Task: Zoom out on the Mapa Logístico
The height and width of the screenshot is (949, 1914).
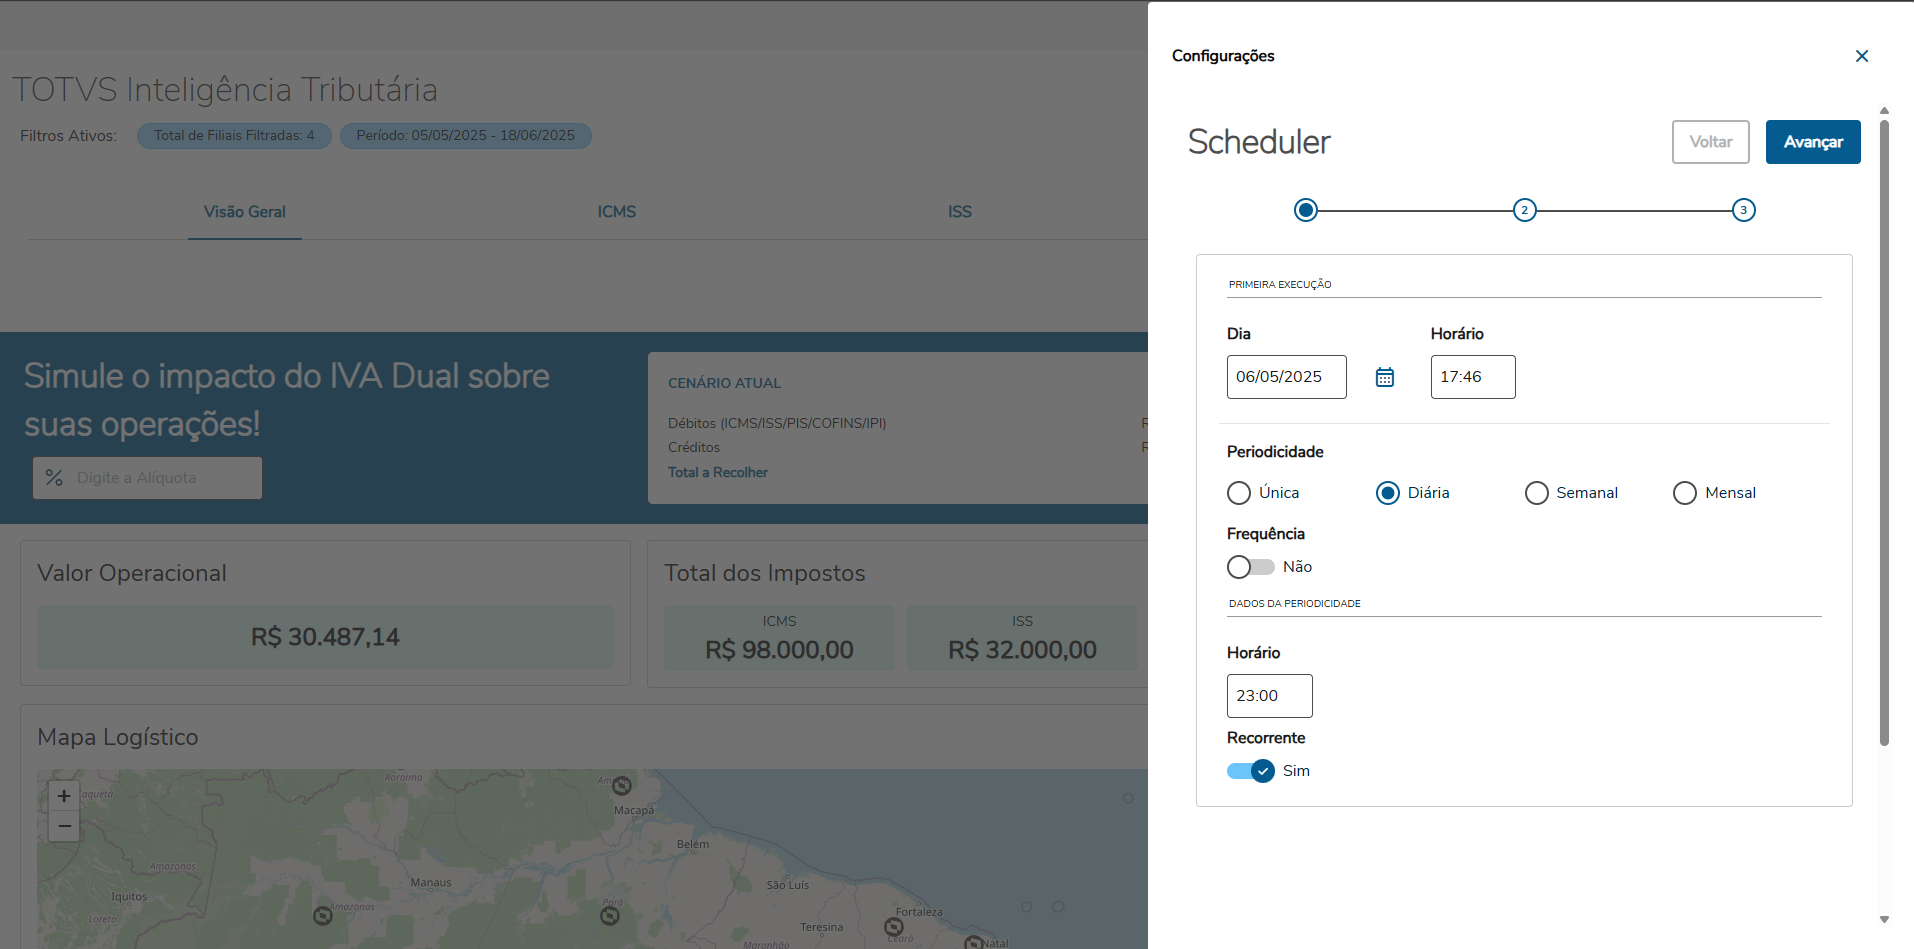Action: click(x=64, y=826)
